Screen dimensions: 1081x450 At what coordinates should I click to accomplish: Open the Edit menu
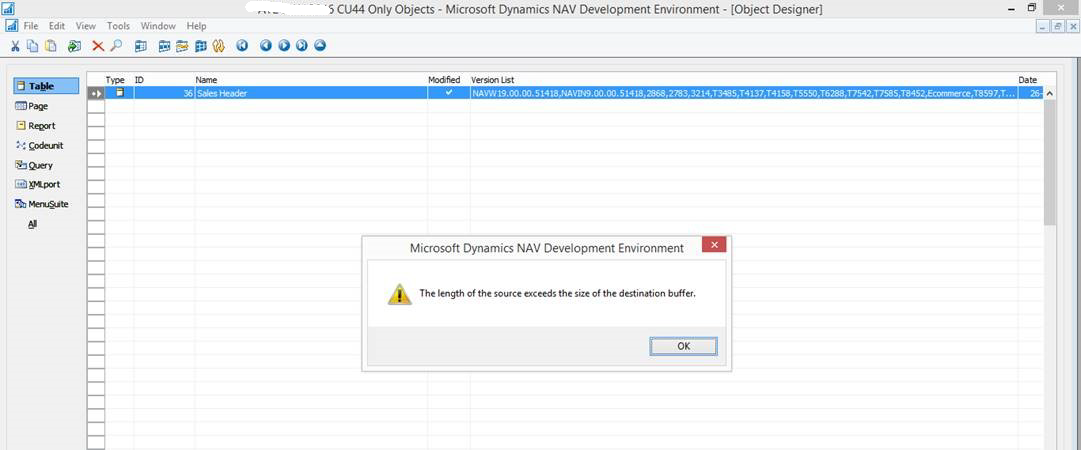tap(57, 25)
